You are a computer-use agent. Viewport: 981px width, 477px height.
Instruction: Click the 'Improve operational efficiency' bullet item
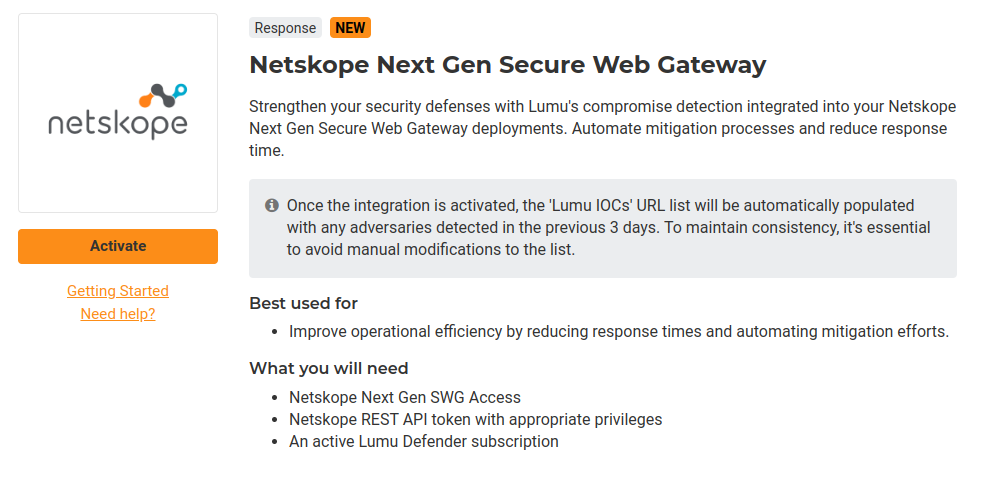[618, 331]
